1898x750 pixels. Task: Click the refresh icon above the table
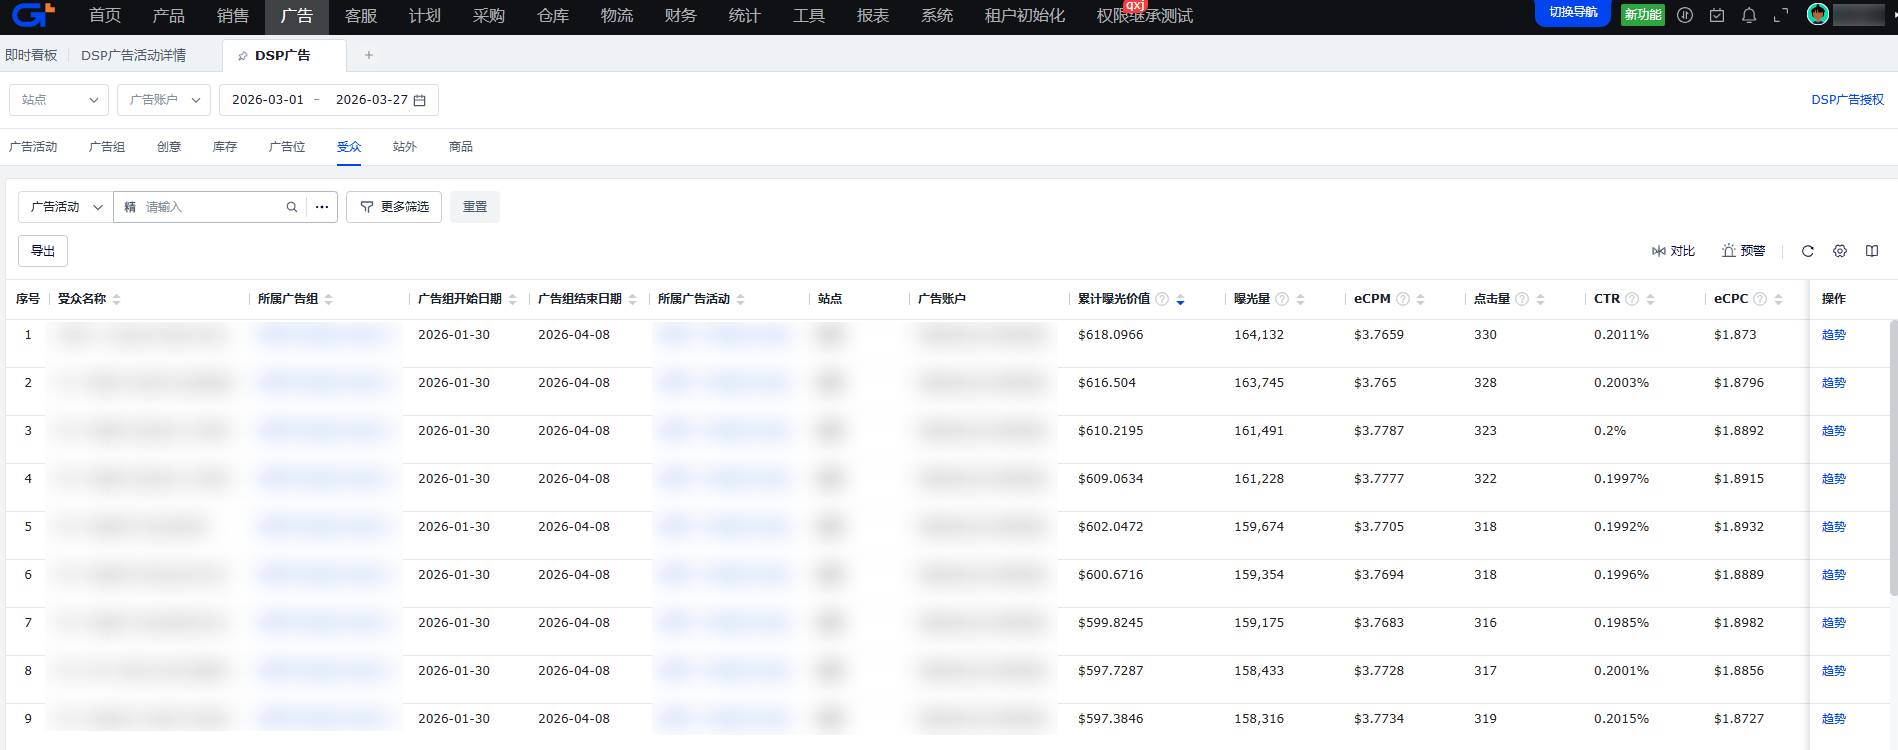pos(1807,251)
